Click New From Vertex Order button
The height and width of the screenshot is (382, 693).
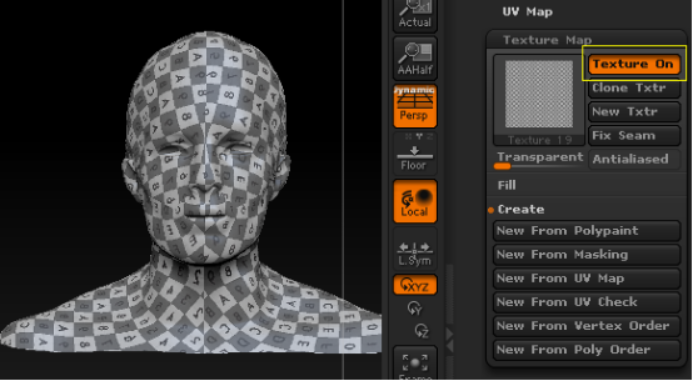coord(586,326)
